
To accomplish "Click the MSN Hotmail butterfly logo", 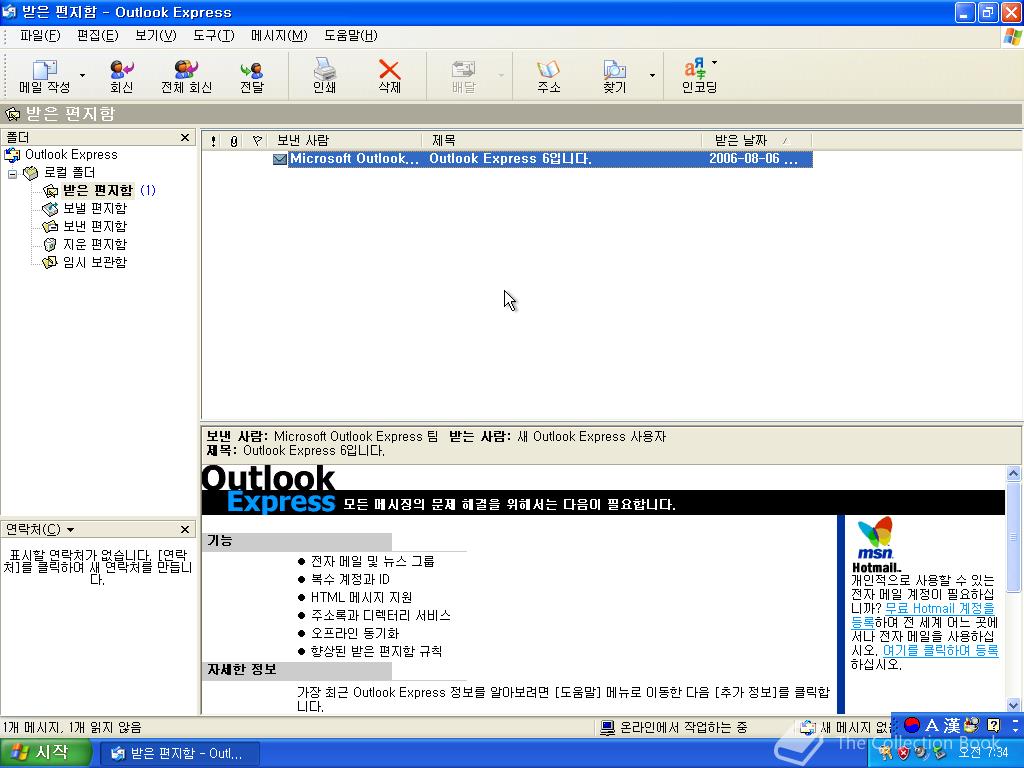I will point(875,544).
